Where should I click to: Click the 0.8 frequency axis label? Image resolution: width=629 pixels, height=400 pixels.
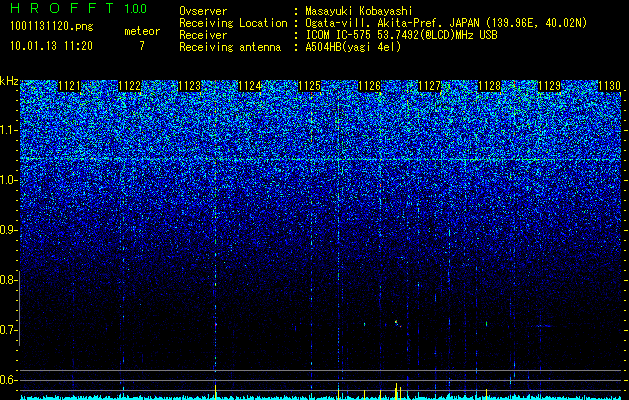click(8, 280)
